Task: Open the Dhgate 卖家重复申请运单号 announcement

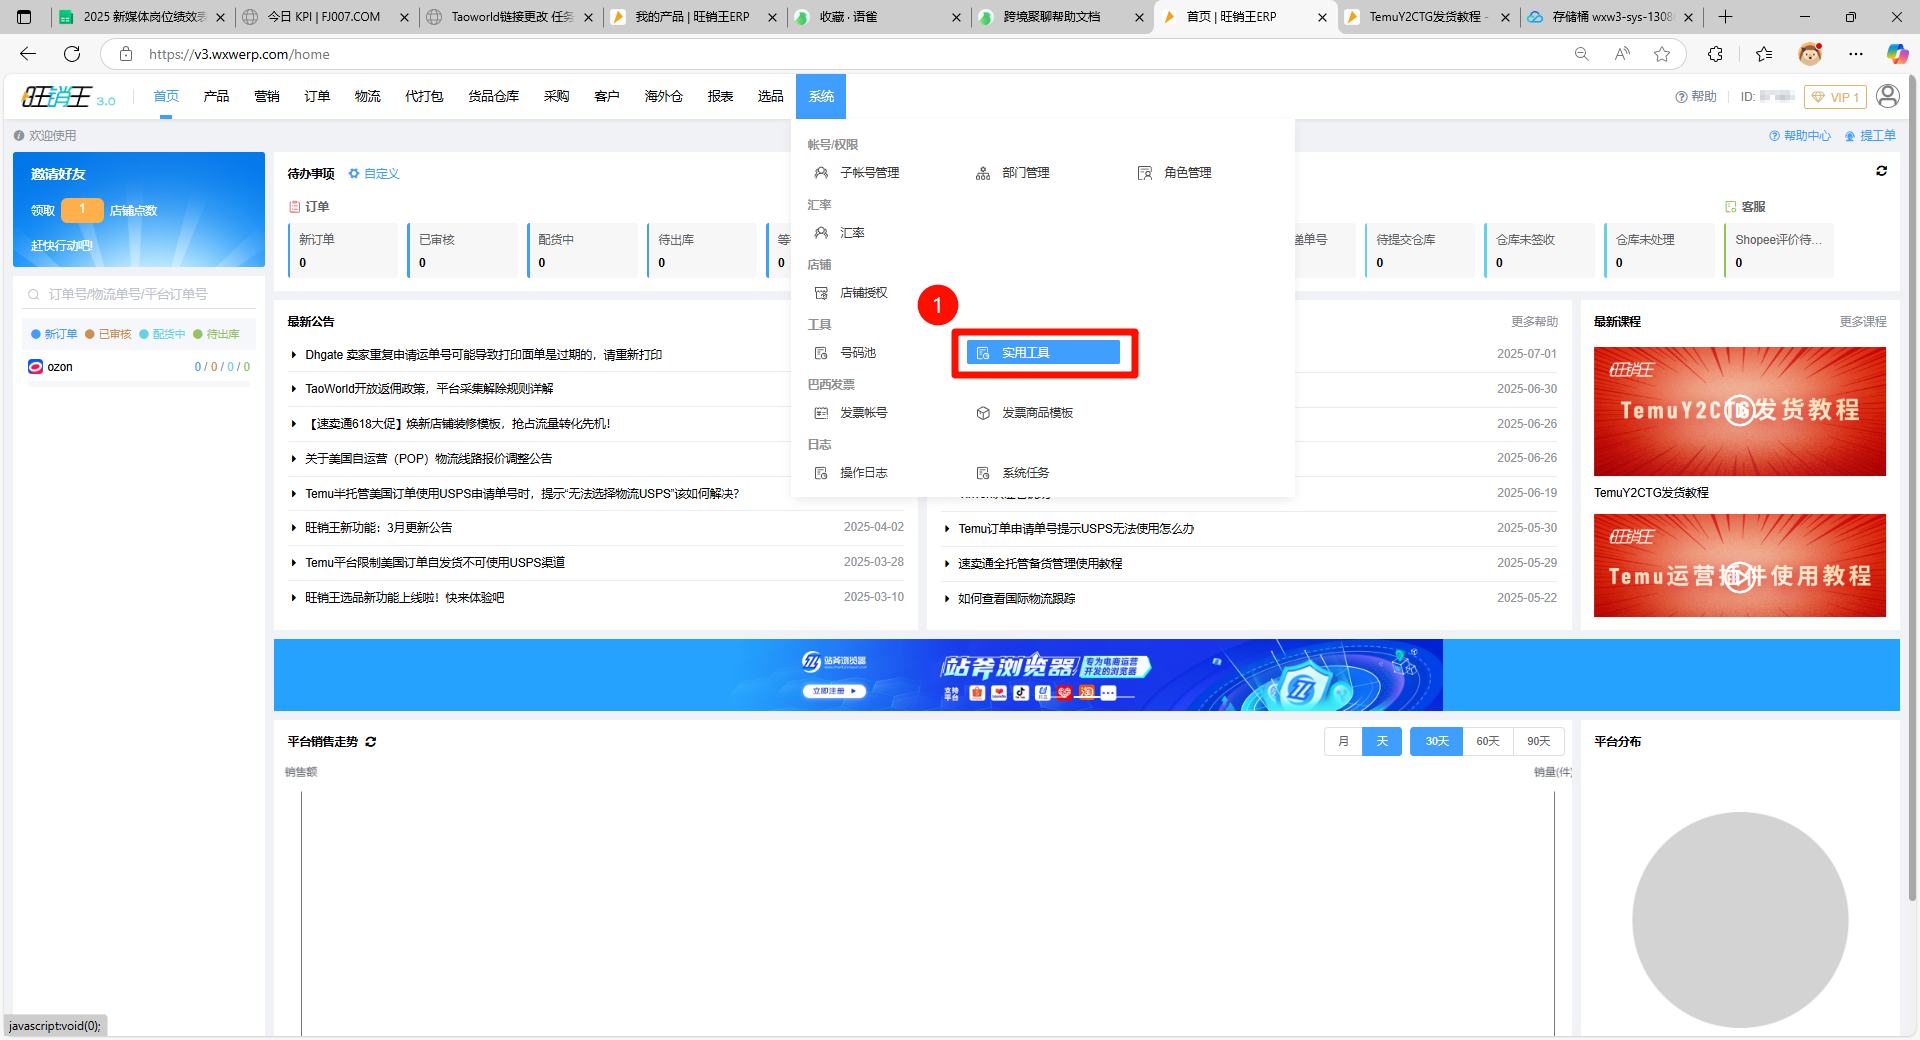Action: [x=483, y=355]
